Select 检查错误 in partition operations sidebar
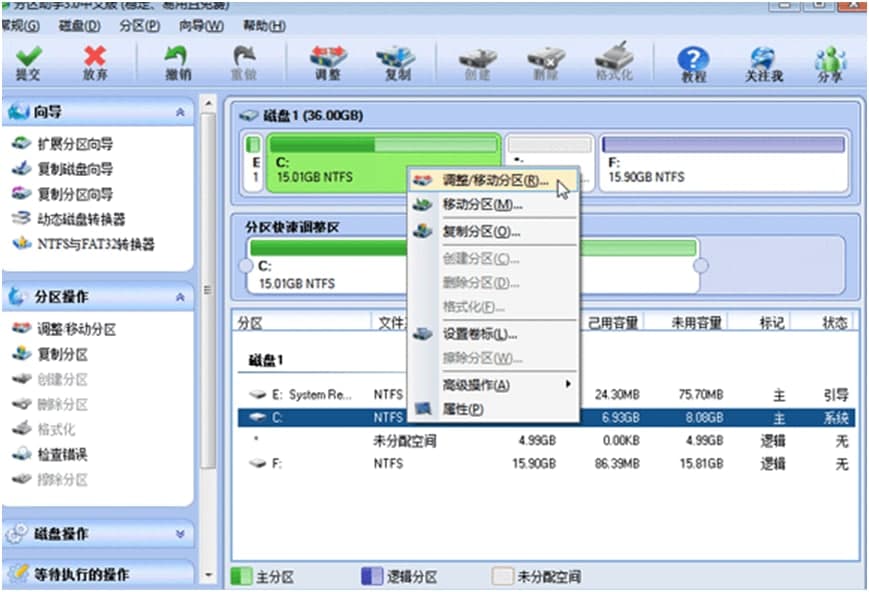This screenshot has height=592, width=869. coord(50,455)
